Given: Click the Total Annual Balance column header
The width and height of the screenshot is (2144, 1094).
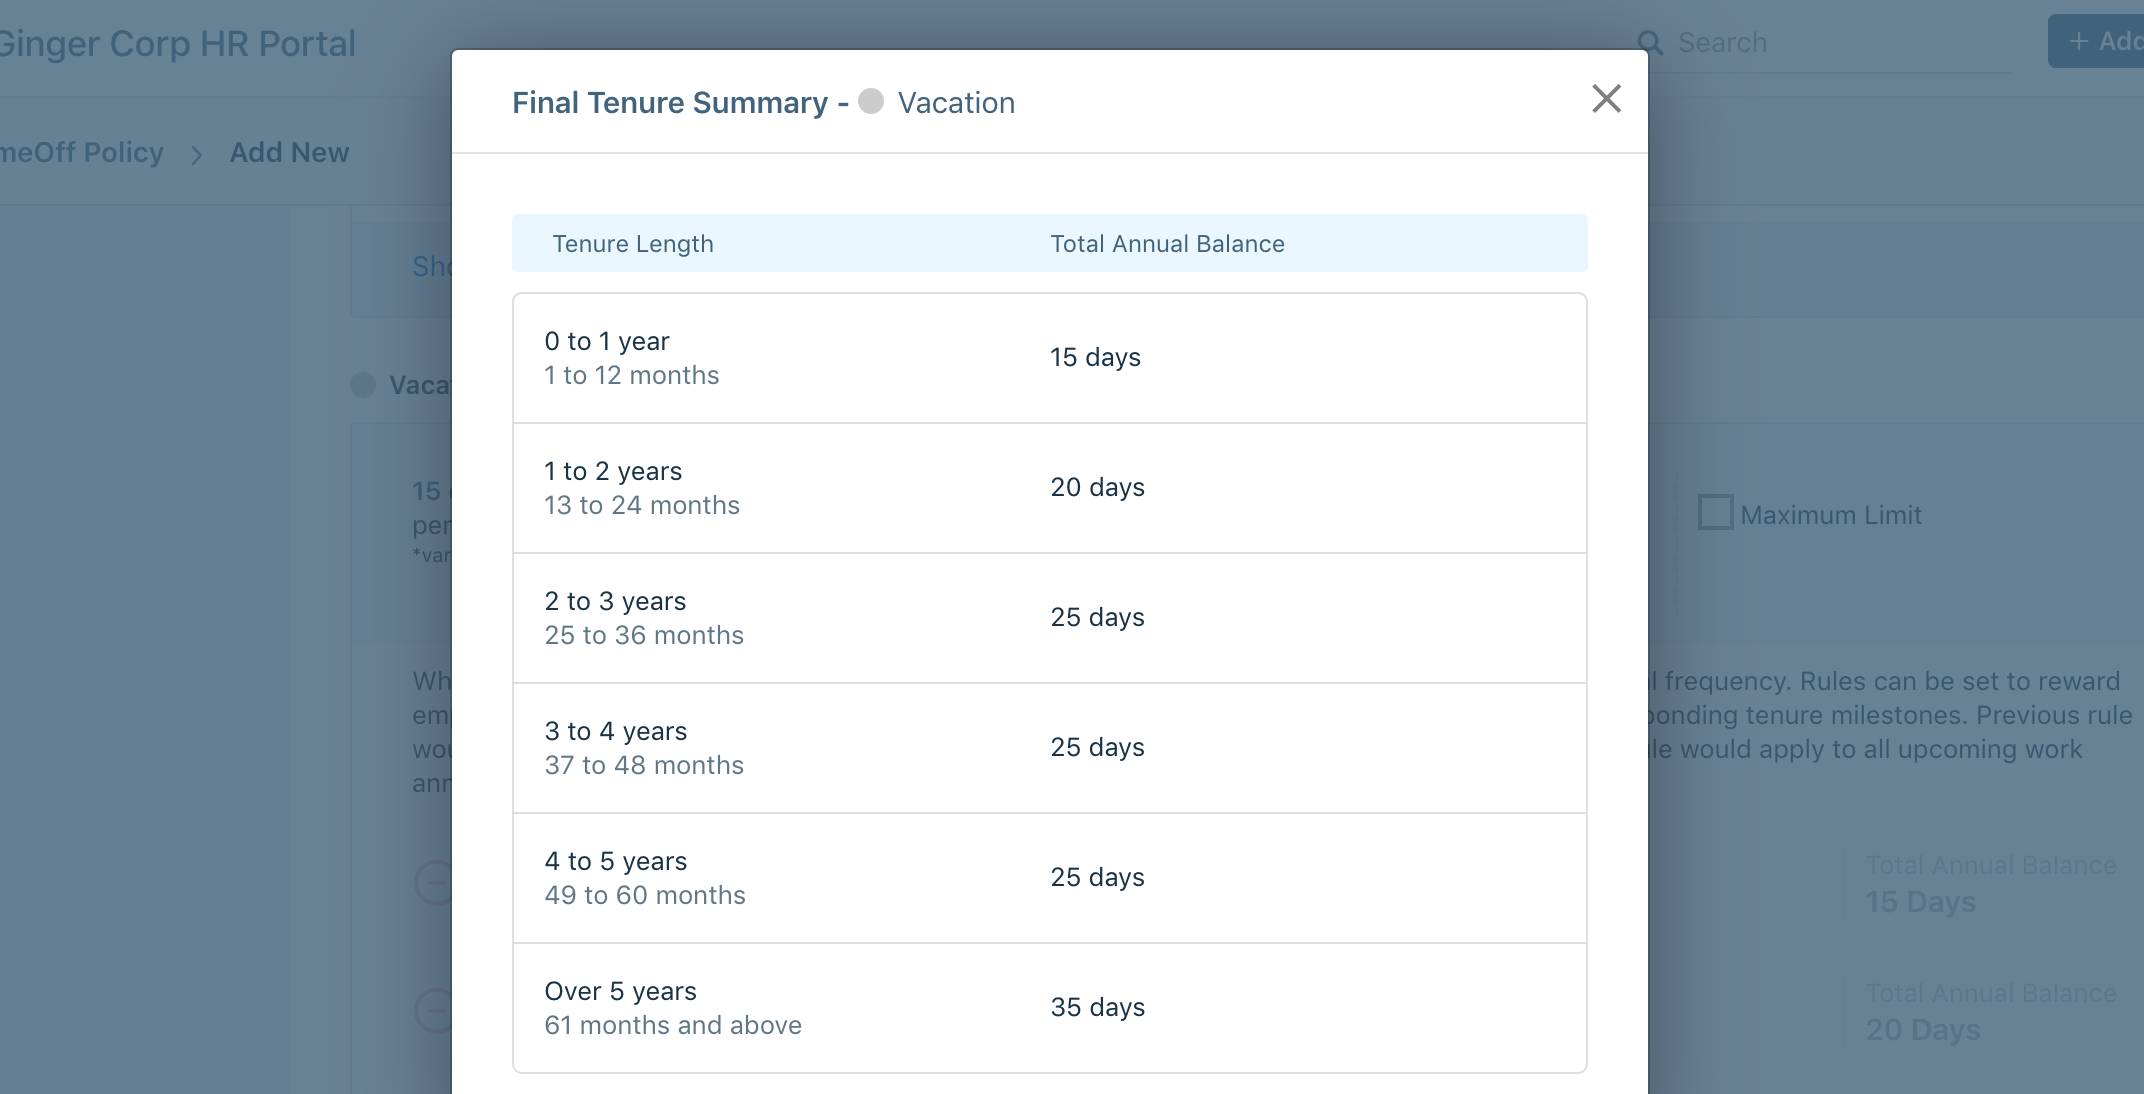Looking at the screenshot, I should pyautogui.click(x=1167, y=244).
